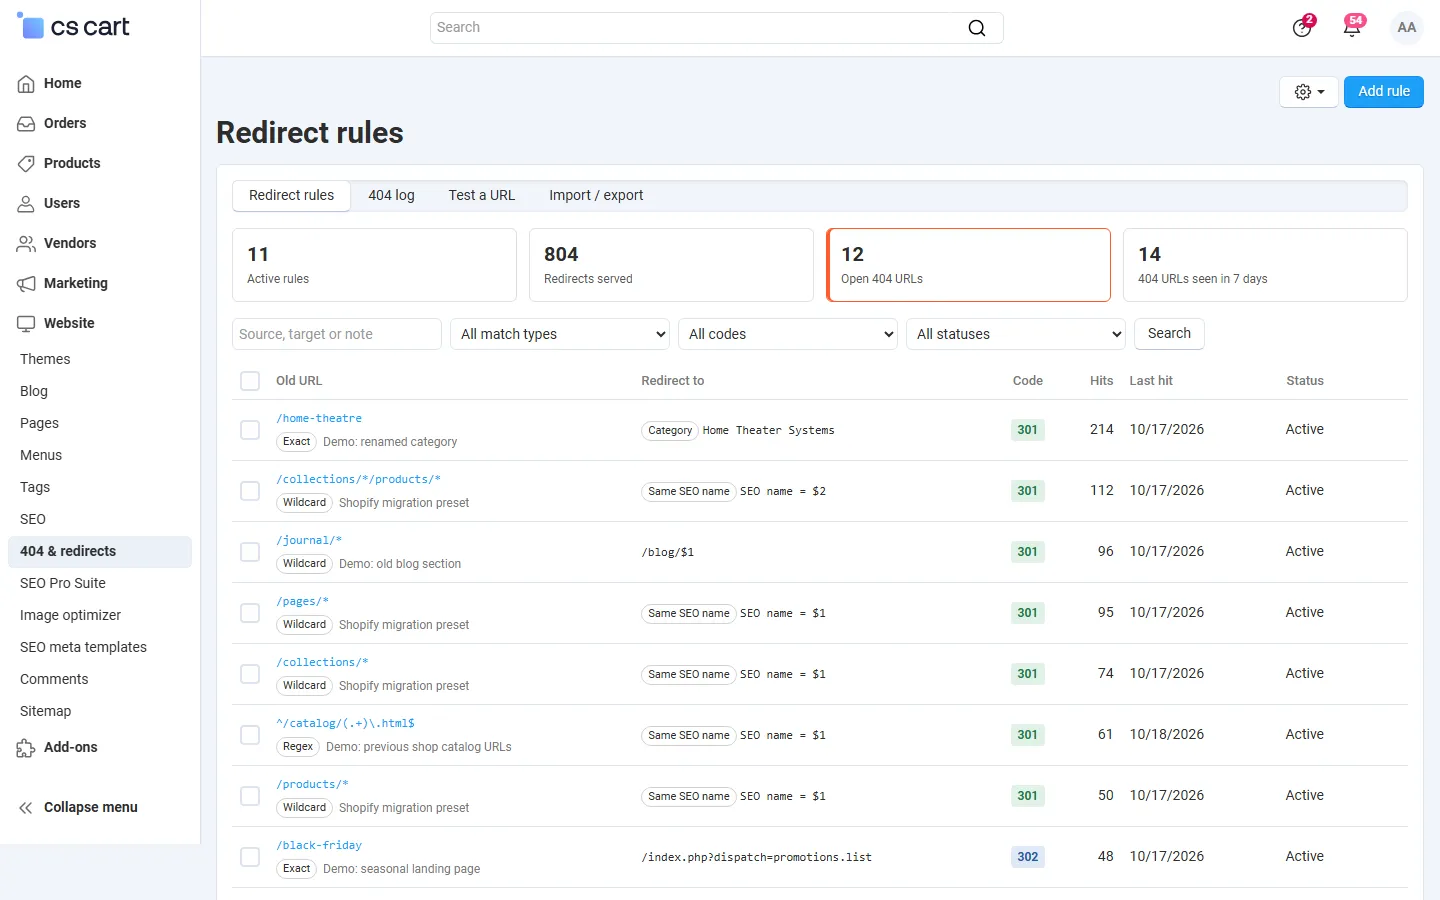Switch to the Test a URL tab
Image resolution: width=1440 pixels, height=900 pixels.
click(482, 196)
